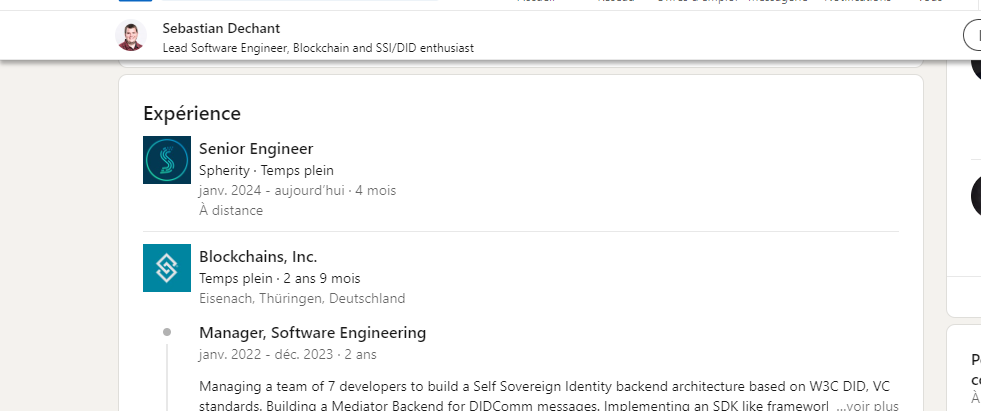Screen dimensions: 981x411
Task: Click the Temps plein · 2 ans 9 mois line
Action: point(280,278)
